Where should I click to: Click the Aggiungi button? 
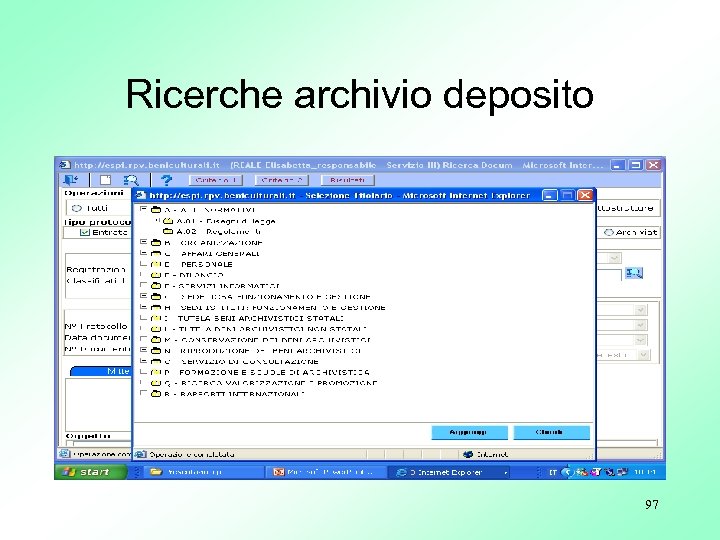point(469,433)
